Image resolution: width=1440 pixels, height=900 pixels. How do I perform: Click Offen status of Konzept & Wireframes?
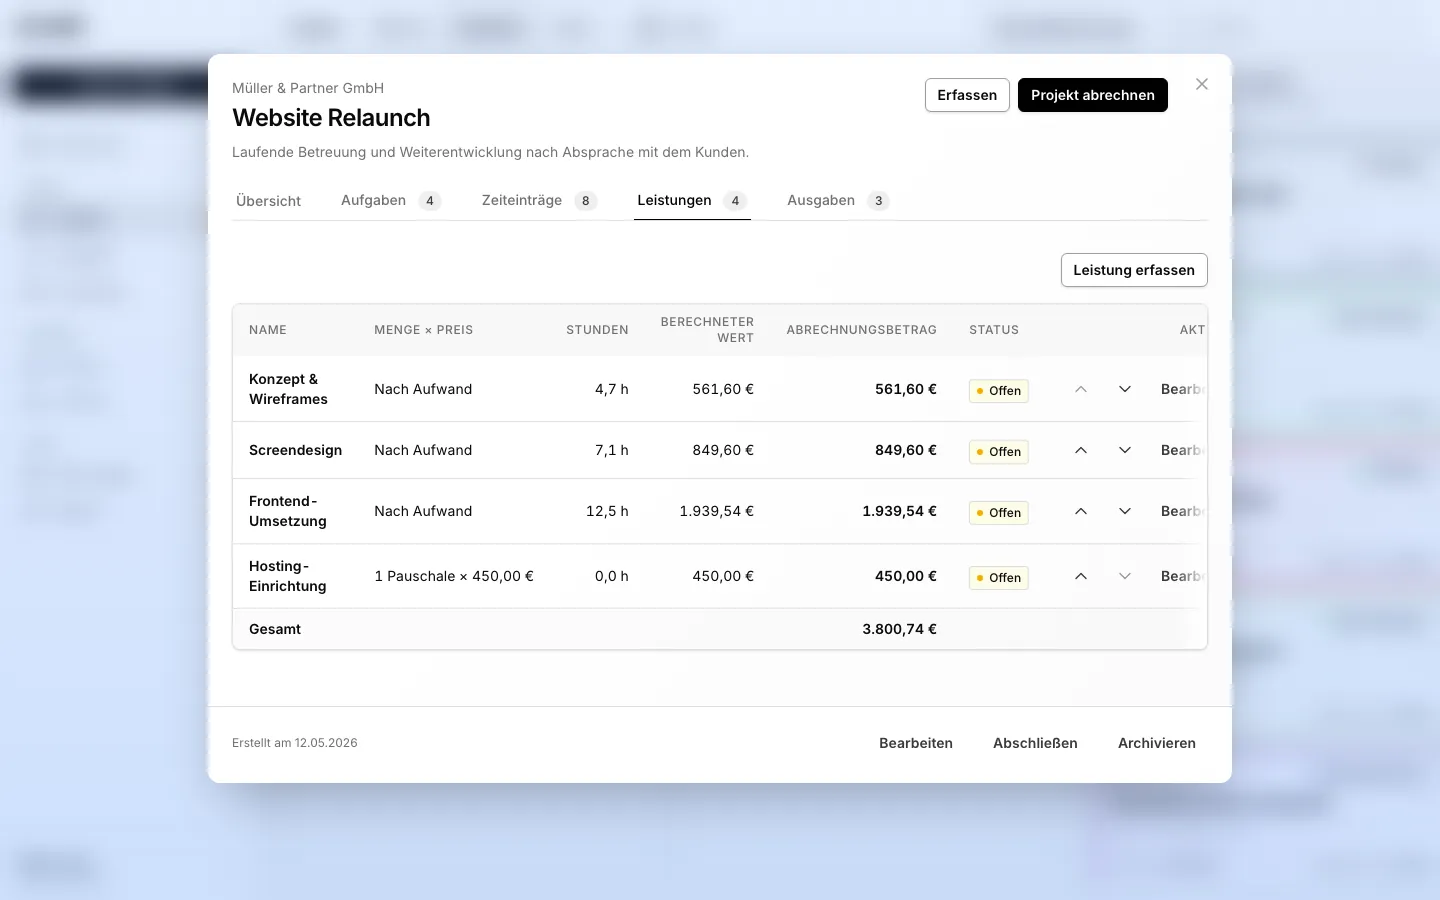pos(999,391)
